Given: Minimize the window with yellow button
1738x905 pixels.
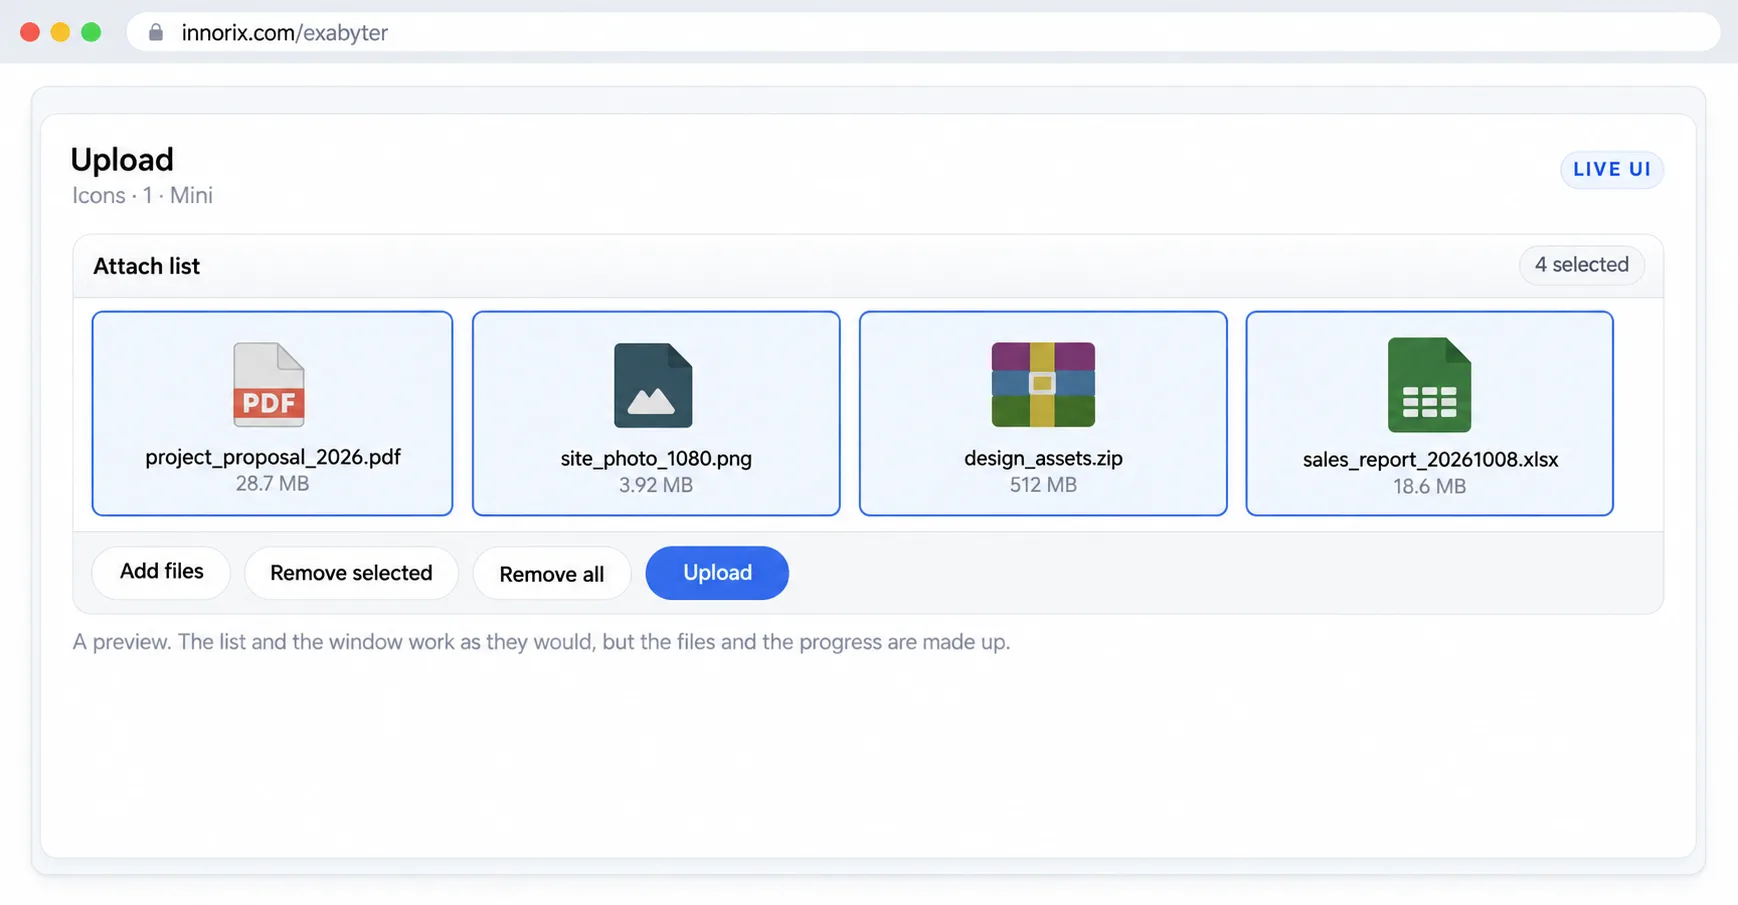Looking at the screenshot, I should [x=60, y=32].
